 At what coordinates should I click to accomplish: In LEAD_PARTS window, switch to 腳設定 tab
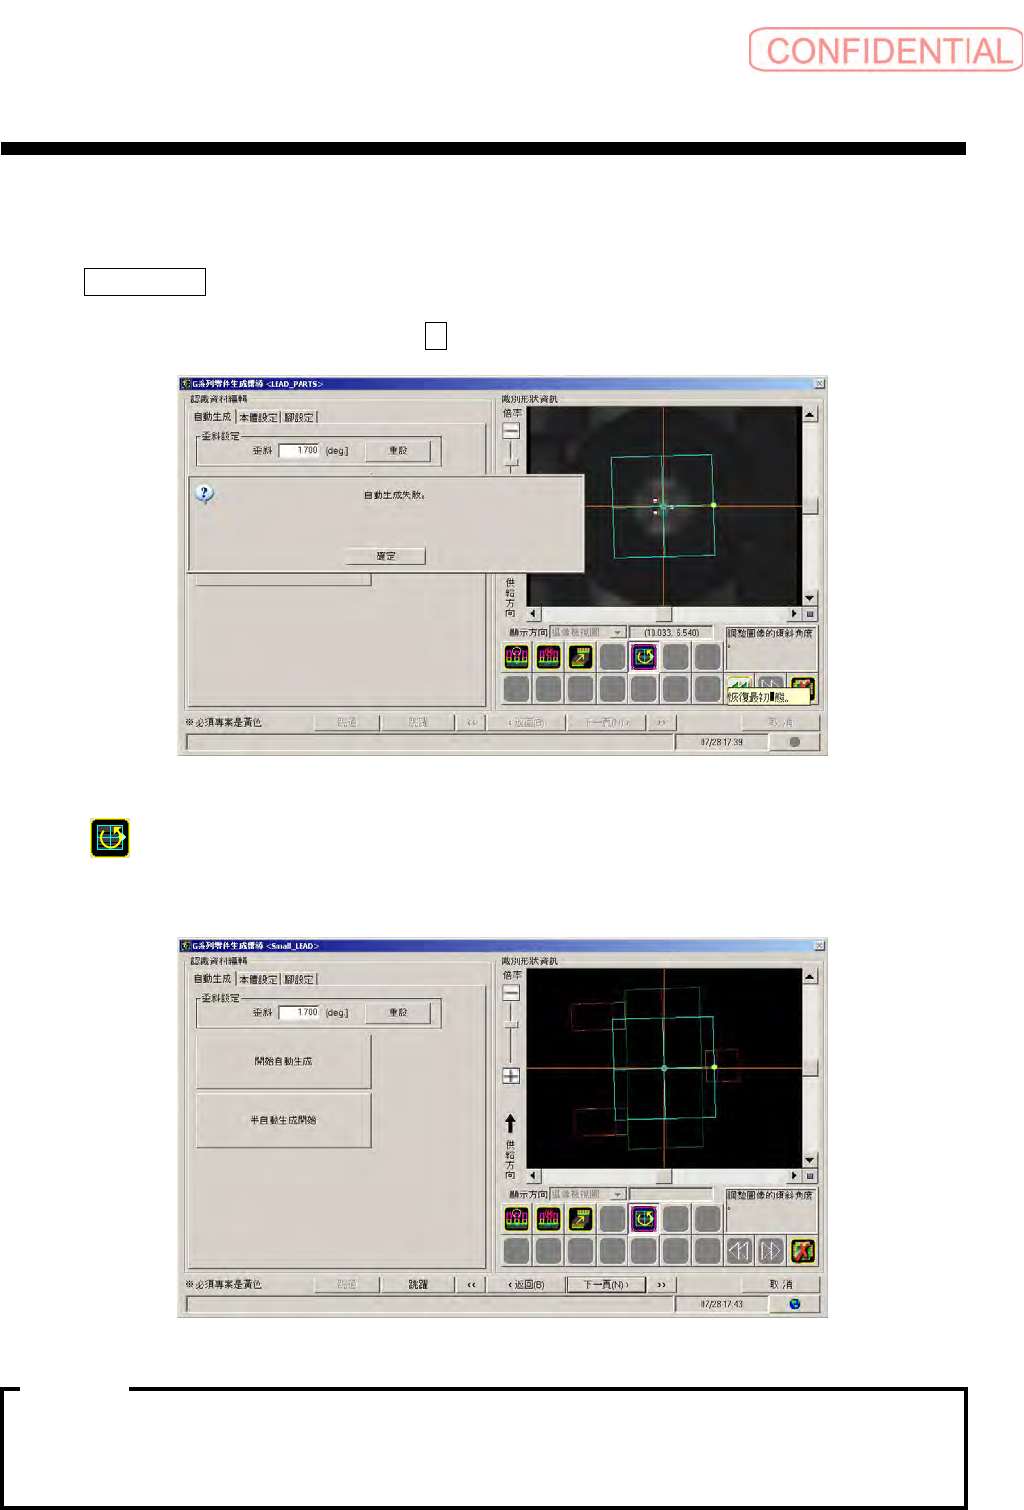coord(299,417)
